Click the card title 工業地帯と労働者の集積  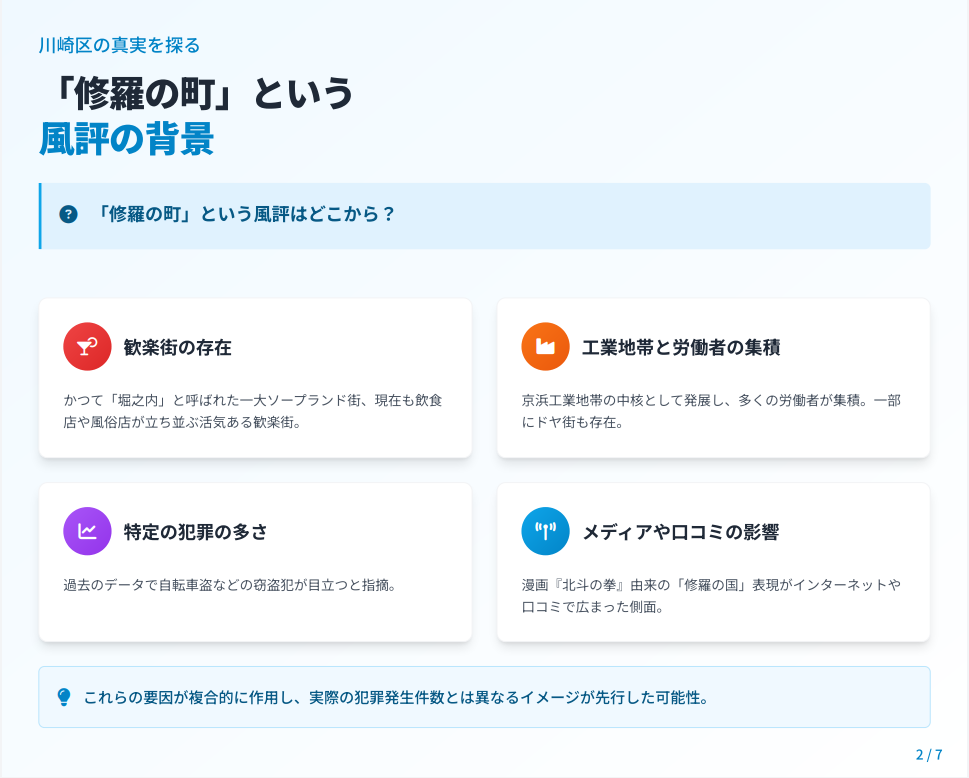681,347
